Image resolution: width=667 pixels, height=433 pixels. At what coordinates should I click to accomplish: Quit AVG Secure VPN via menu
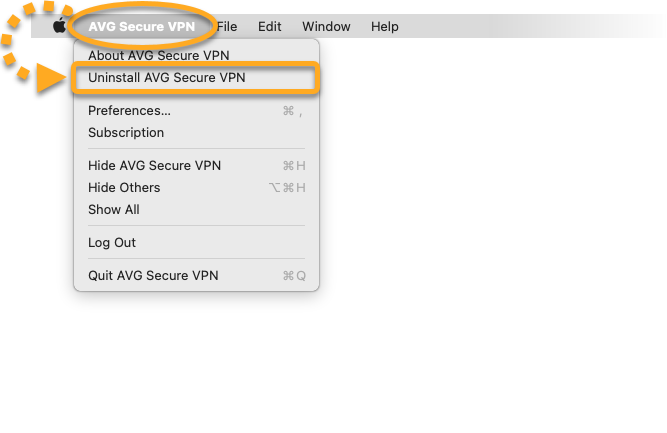[x=197, y=276]
